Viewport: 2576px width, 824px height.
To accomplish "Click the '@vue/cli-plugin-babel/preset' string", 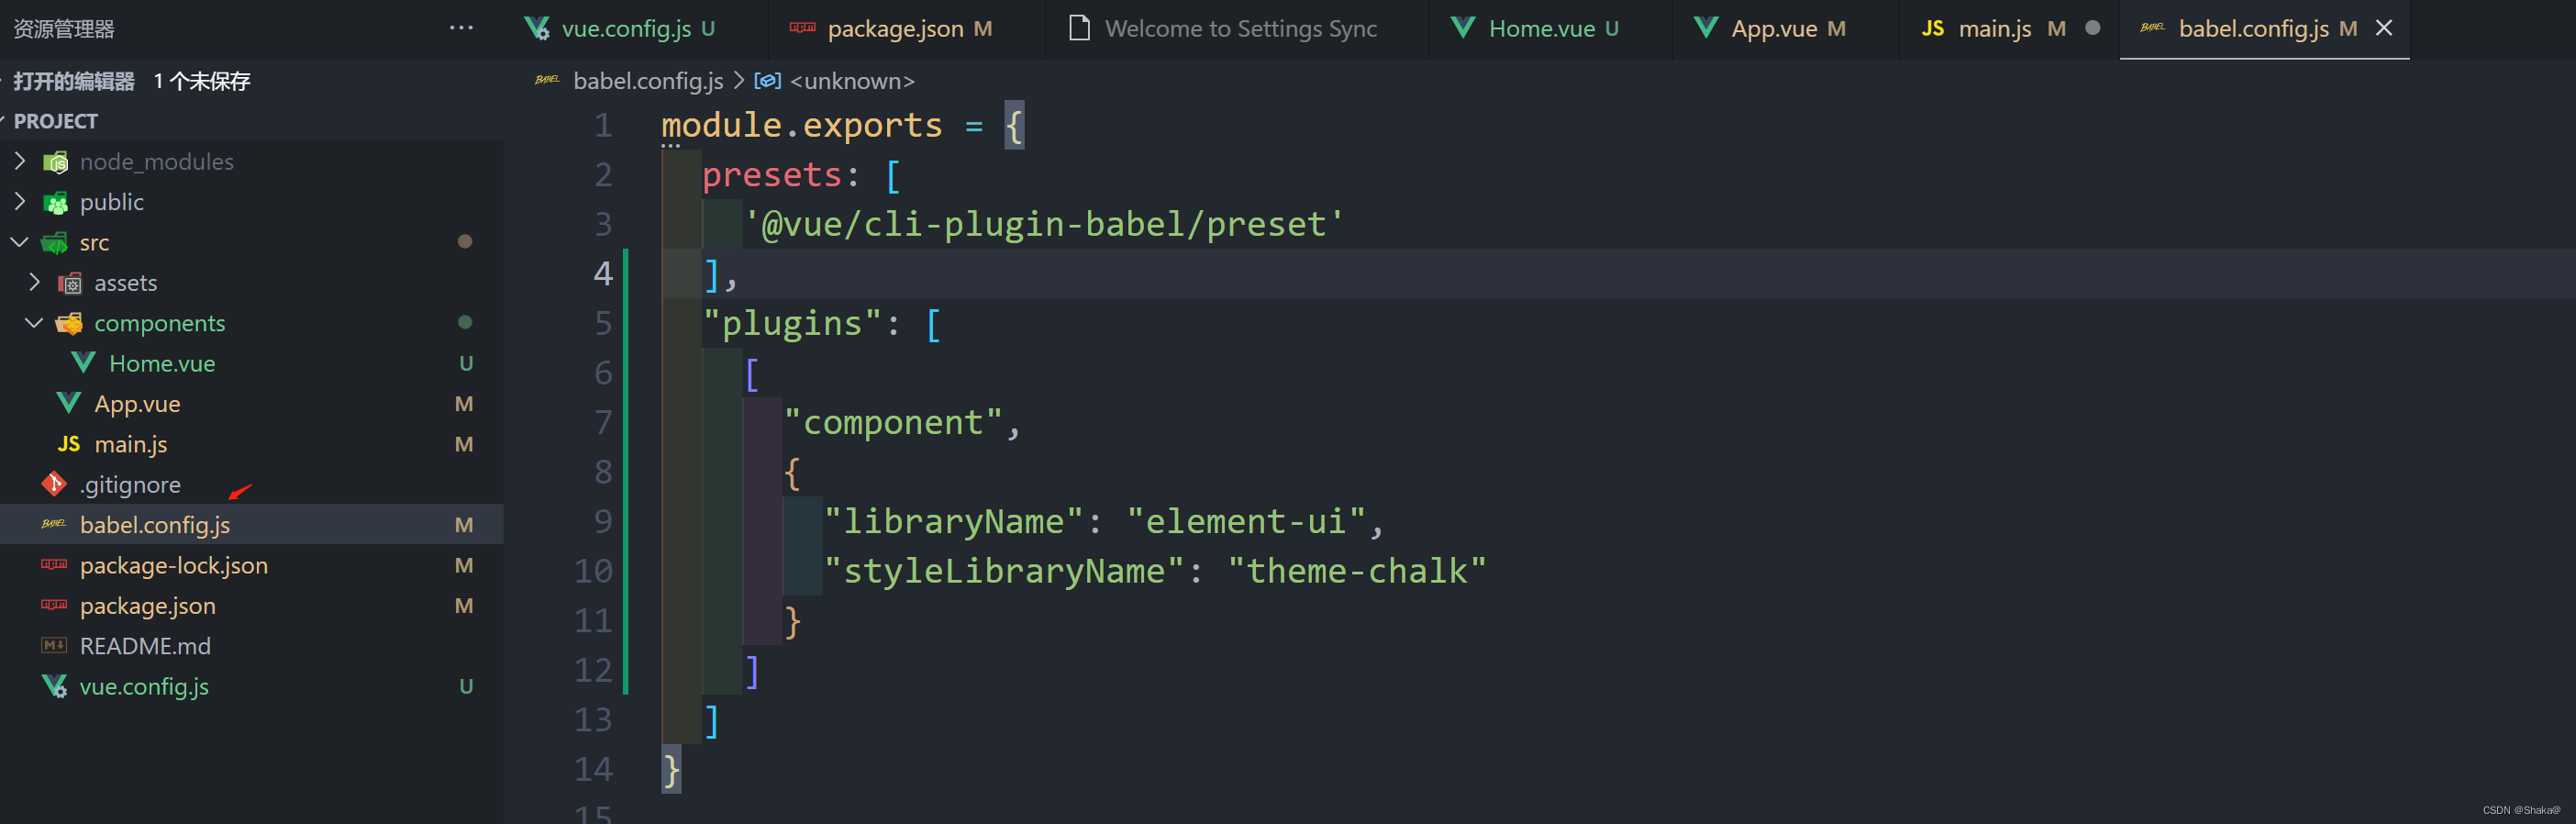I will [1044, 224].
